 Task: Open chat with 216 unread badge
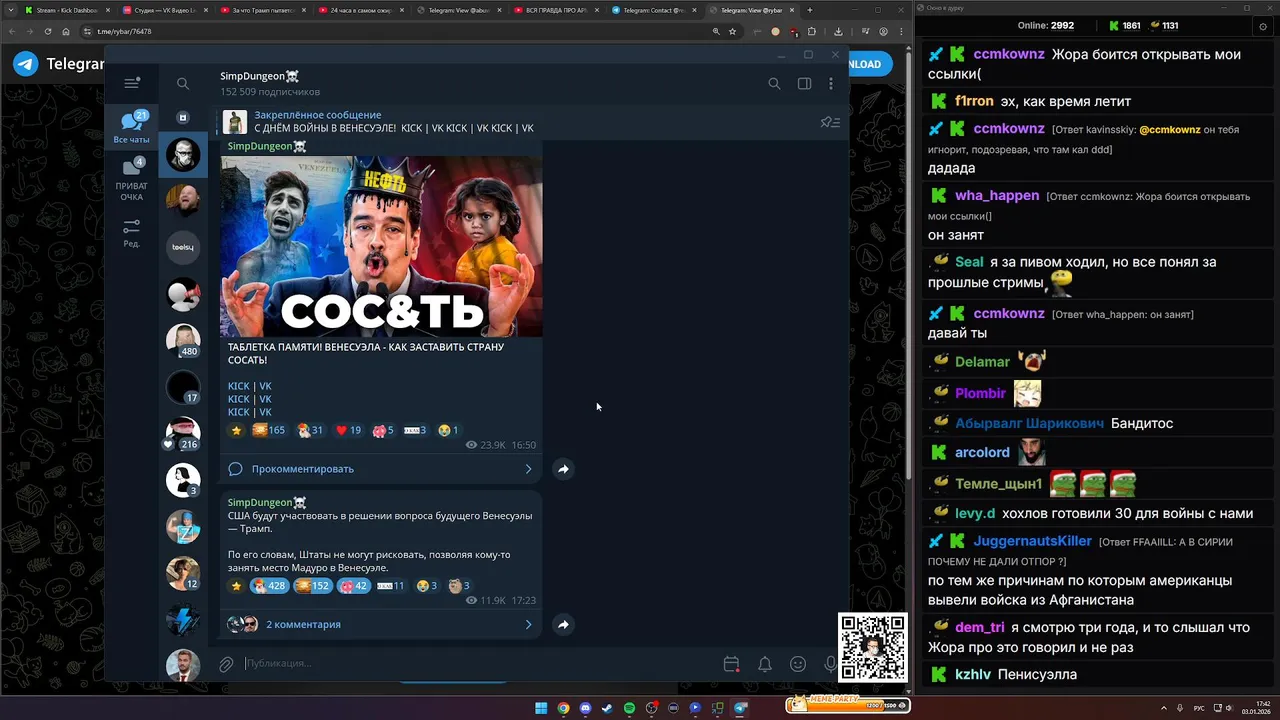(x=183, y=433)
